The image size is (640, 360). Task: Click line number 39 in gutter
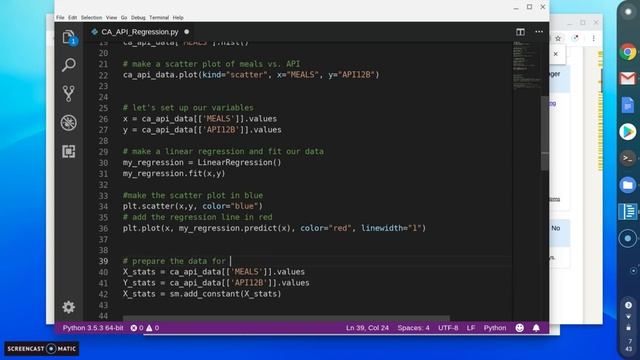pyautogui.click(x=103, y=261)
